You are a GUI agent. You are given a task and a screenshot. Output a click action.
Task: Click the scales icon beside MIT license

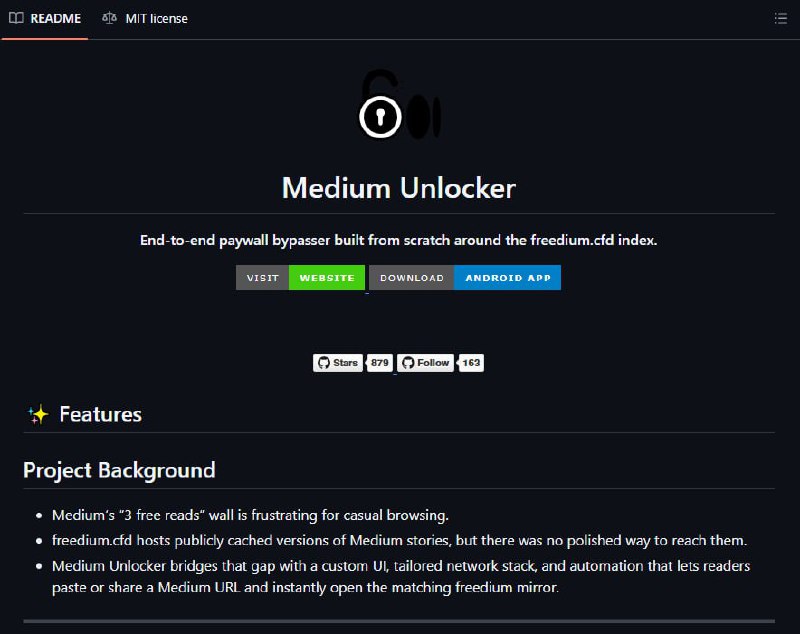109,18
